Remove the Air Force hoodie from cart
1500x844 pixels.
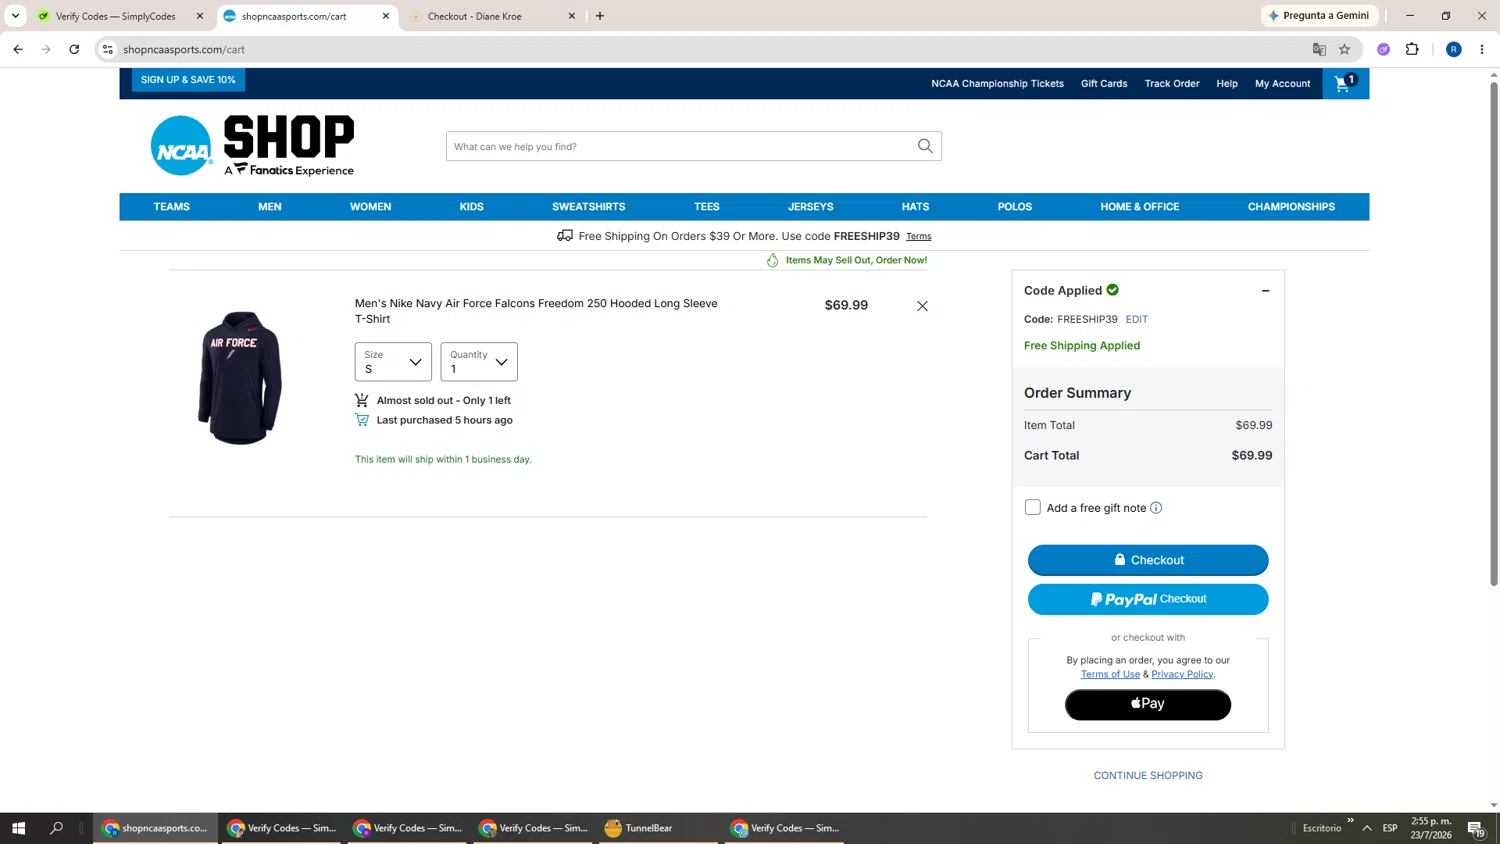pyautogui.click(x=922, y=306)
